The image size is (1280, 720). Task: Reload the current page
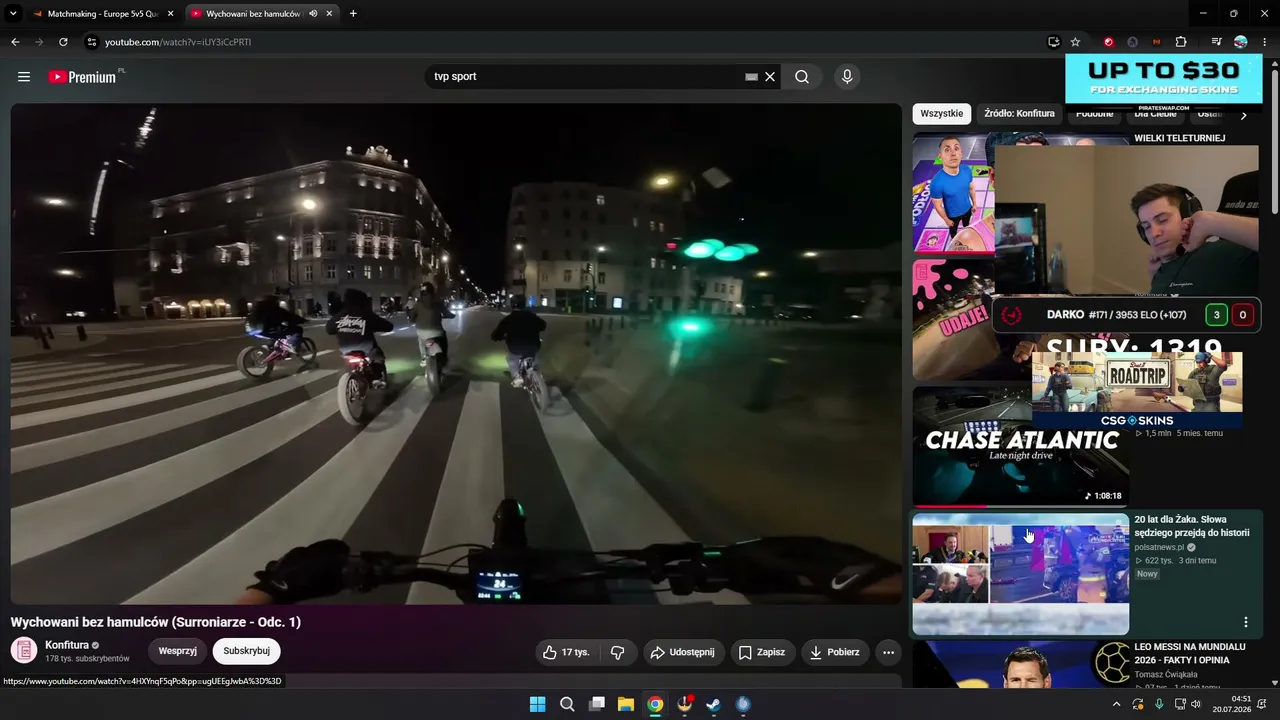[63, 42]
